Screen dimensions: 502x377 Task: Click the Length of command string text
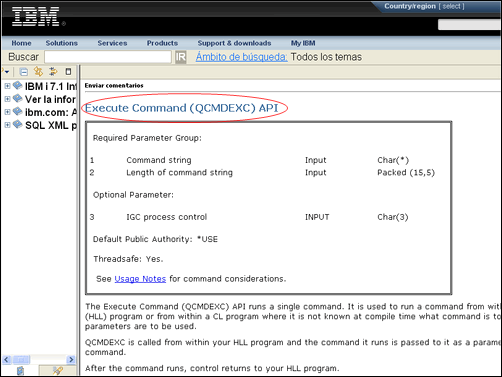pyautogui.click(x=179, y=173)
